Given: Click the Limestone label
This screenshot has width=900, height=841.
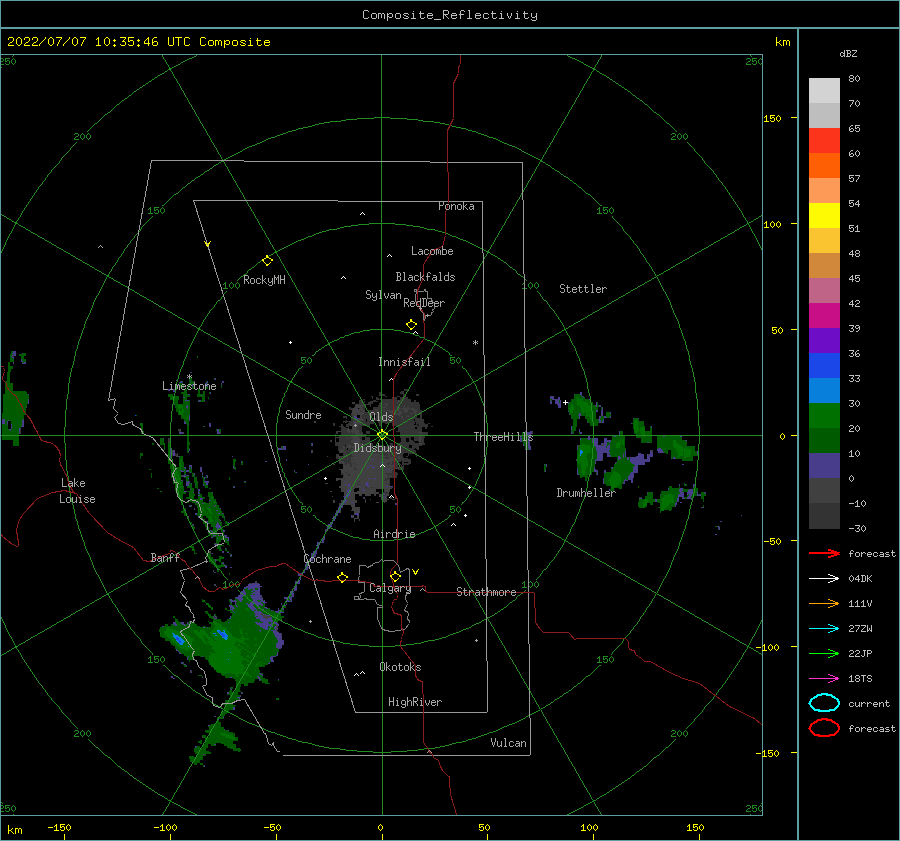Looking at the screenshot, I should tap(189, 386).
